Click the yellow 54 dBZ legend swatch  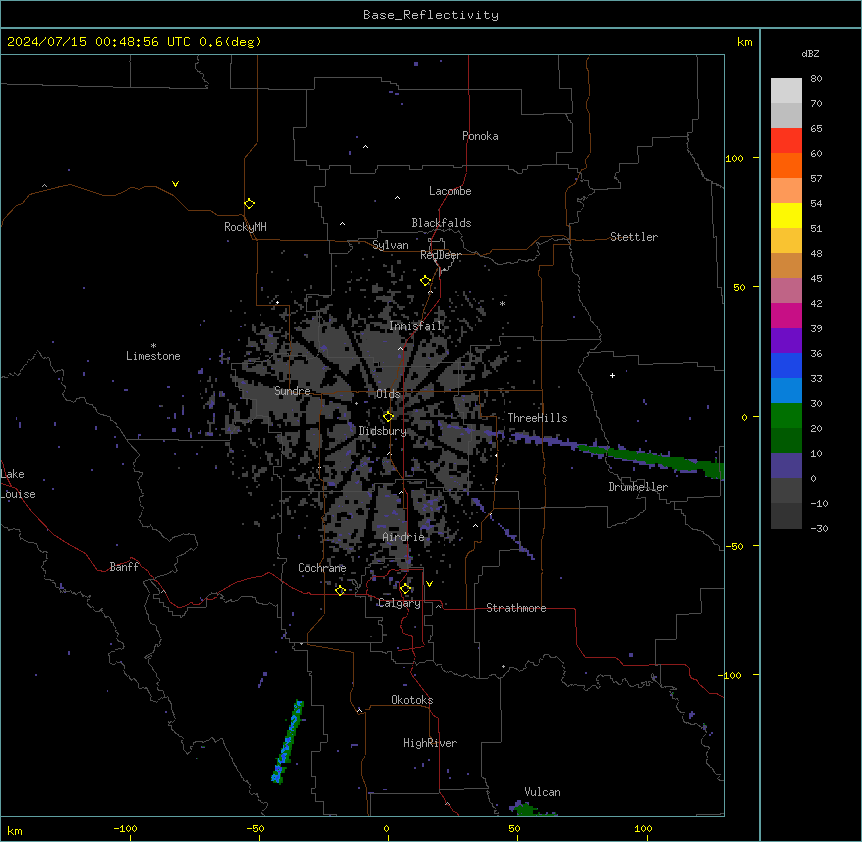coord(786,215)
